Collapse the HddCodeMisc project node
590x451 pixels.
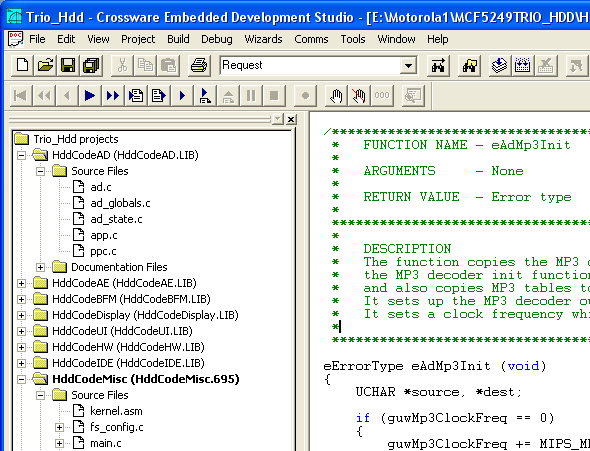pyautogui.click(x=21, y=379)
